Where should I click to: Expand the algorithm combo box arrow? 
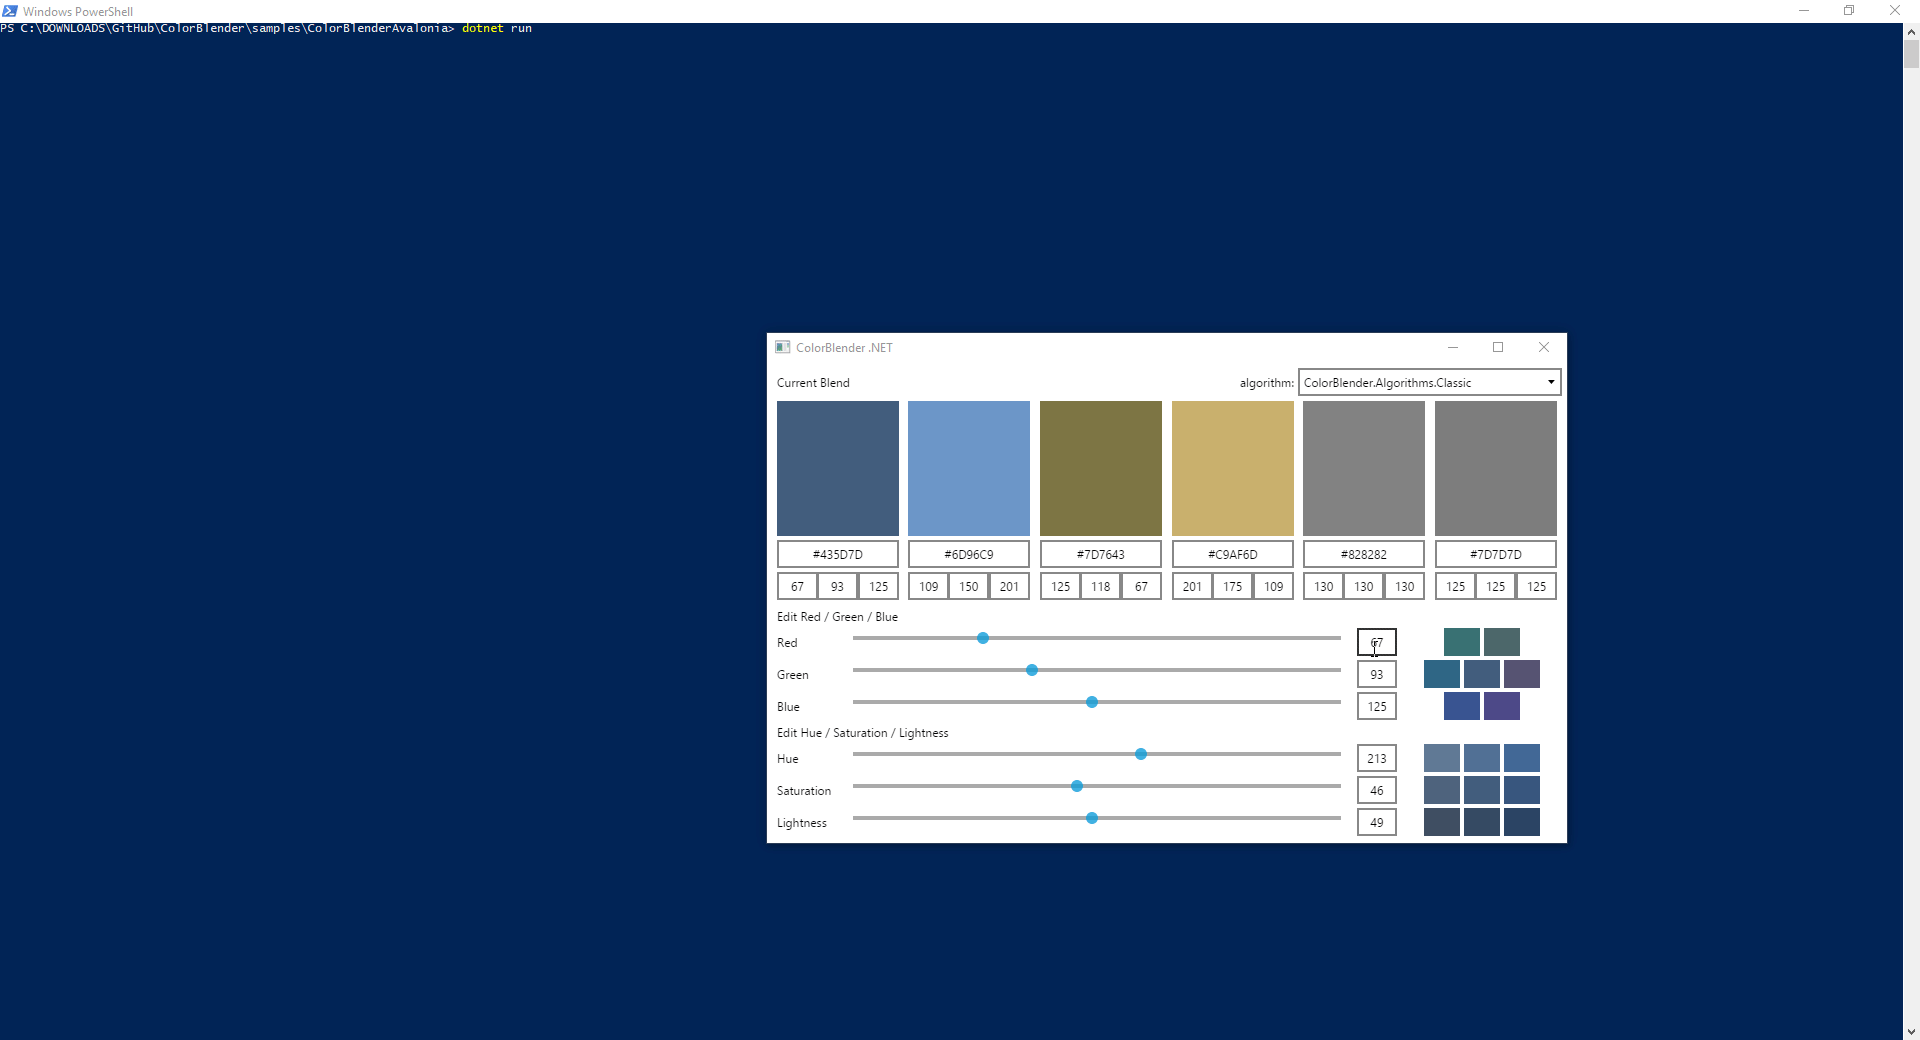1549,382
